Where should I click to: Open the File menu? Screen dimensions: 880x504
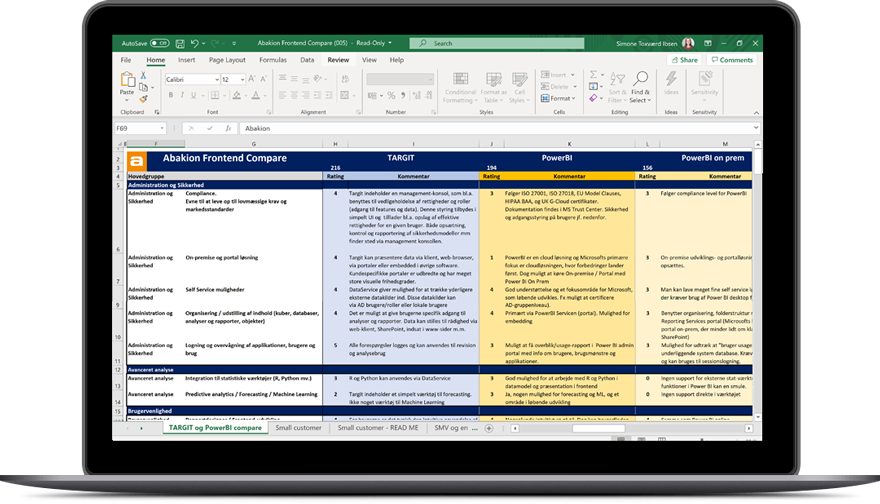pos(126,60)
